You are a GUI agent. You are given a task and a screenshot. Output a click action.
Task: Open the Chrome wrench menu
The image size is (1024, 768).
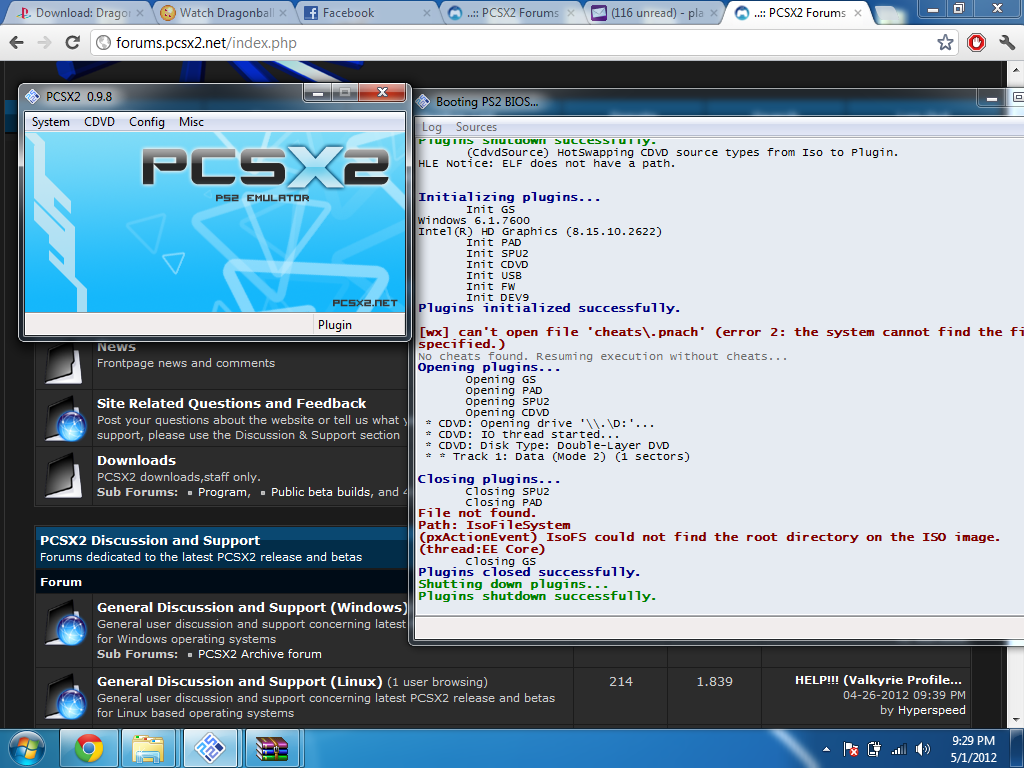pos(1006,42)
